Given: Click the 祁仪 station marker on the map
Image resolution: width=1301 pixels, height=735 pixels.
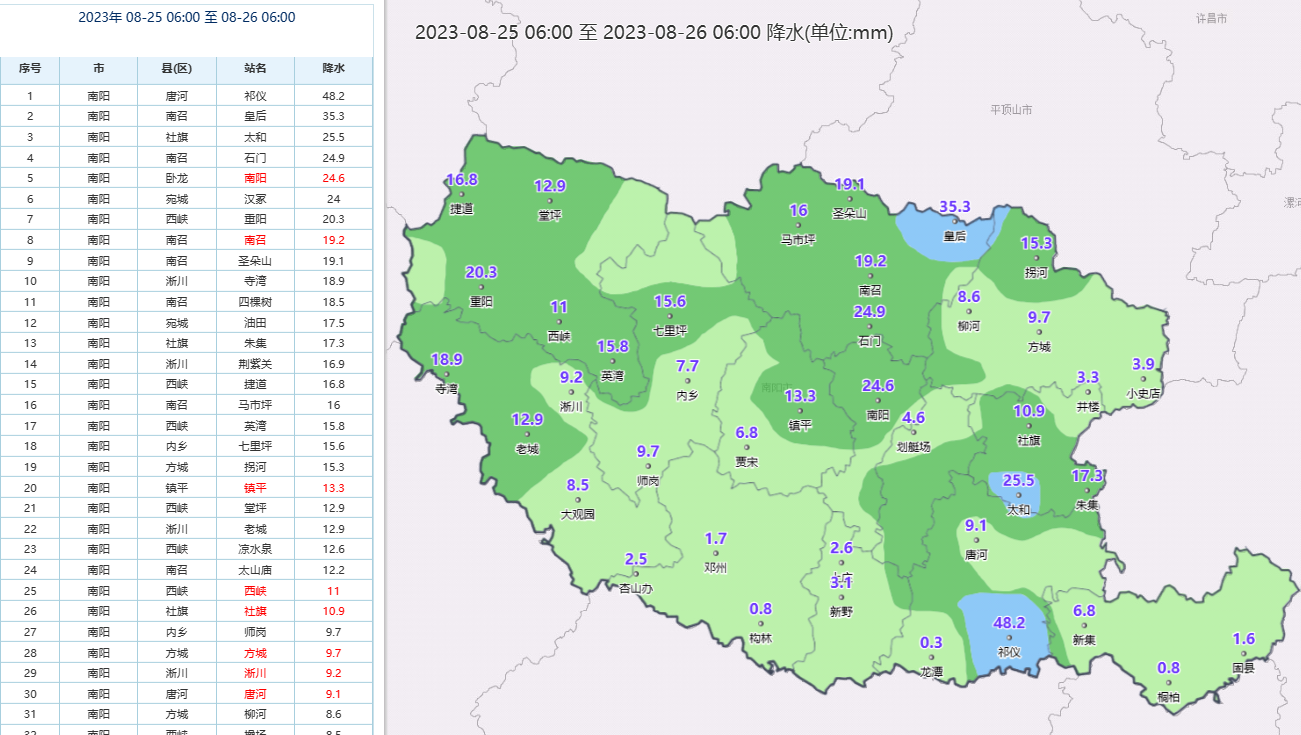Looking at the screenshot, I should (1009, 638).
